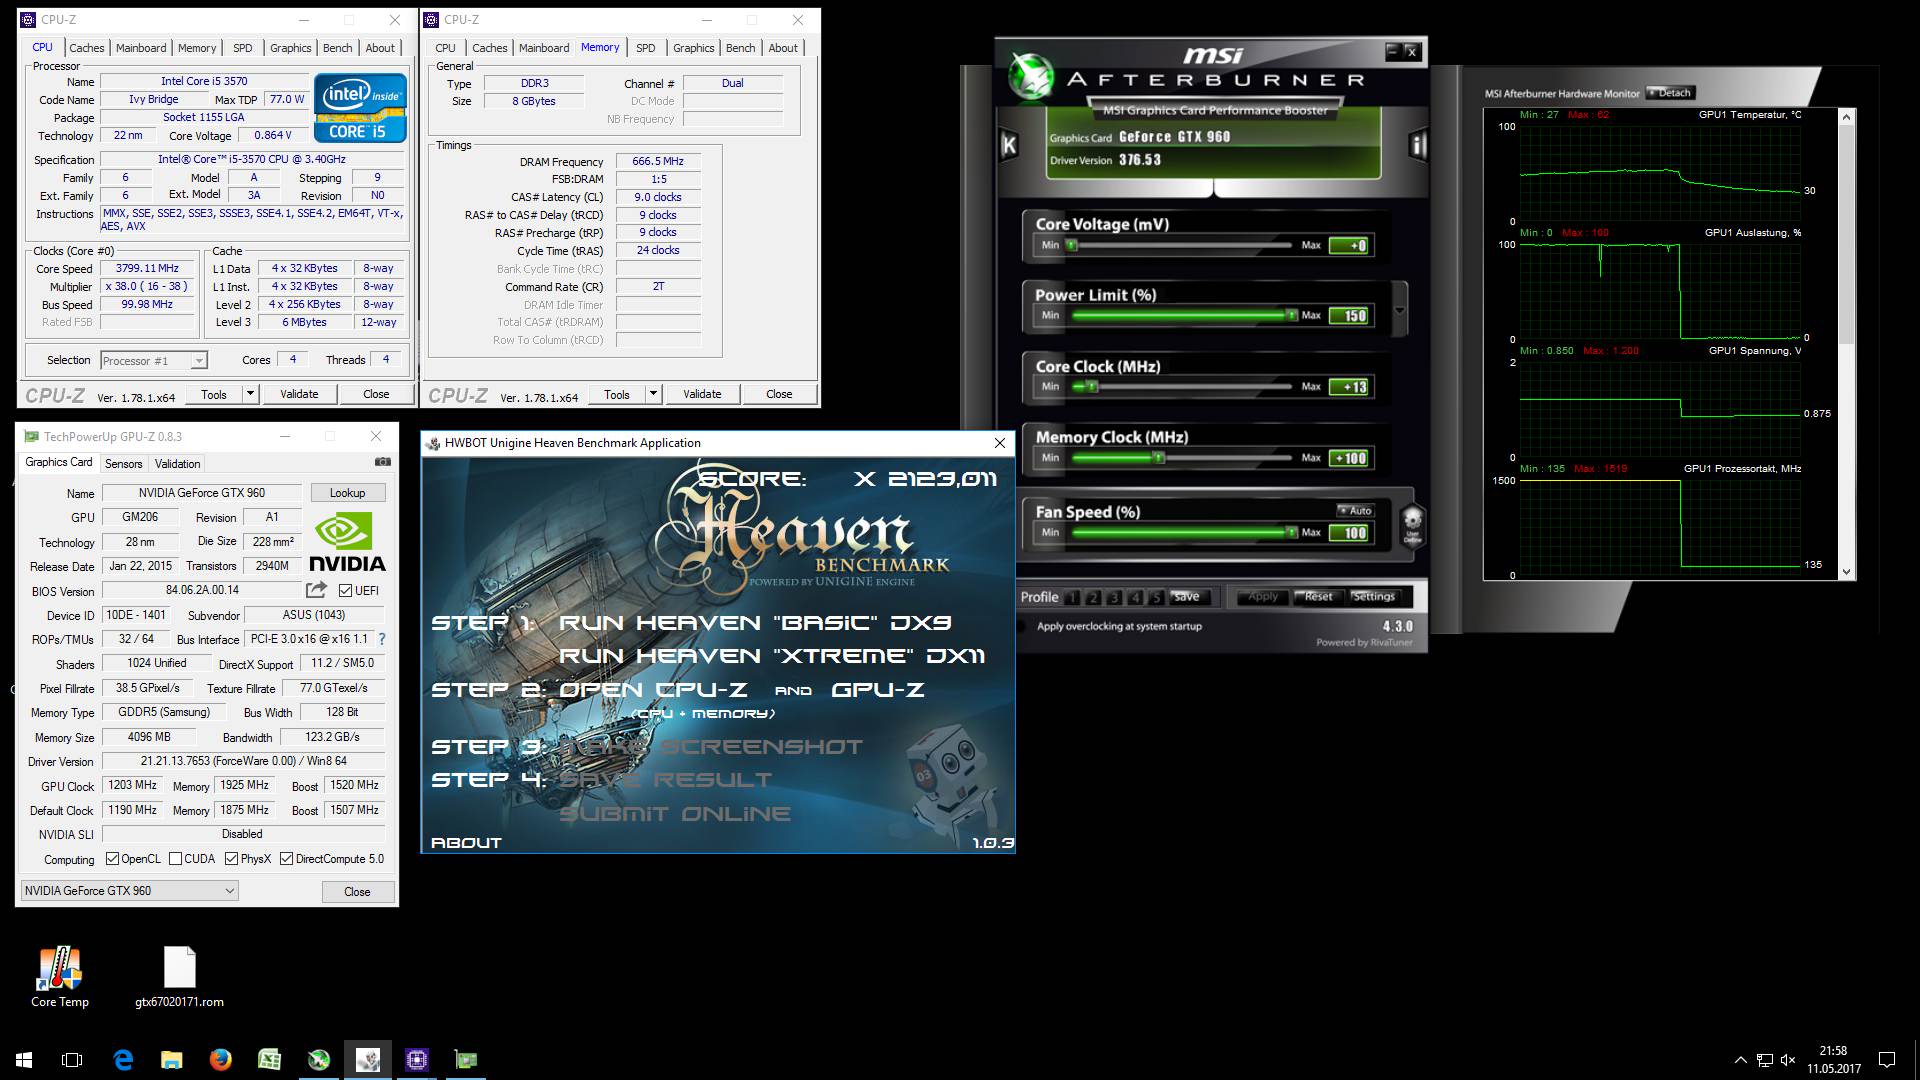The width and height of the screenshot is (1920, 1080).
Task: Switch to CPU-Z purple taskbar icon
Action: point(417,1060)
